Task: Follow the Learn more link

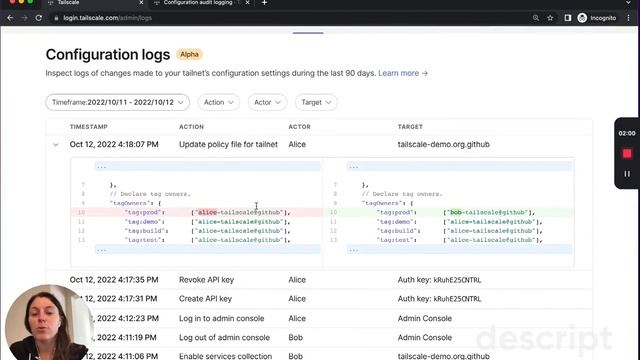Action: pos(403,73)
